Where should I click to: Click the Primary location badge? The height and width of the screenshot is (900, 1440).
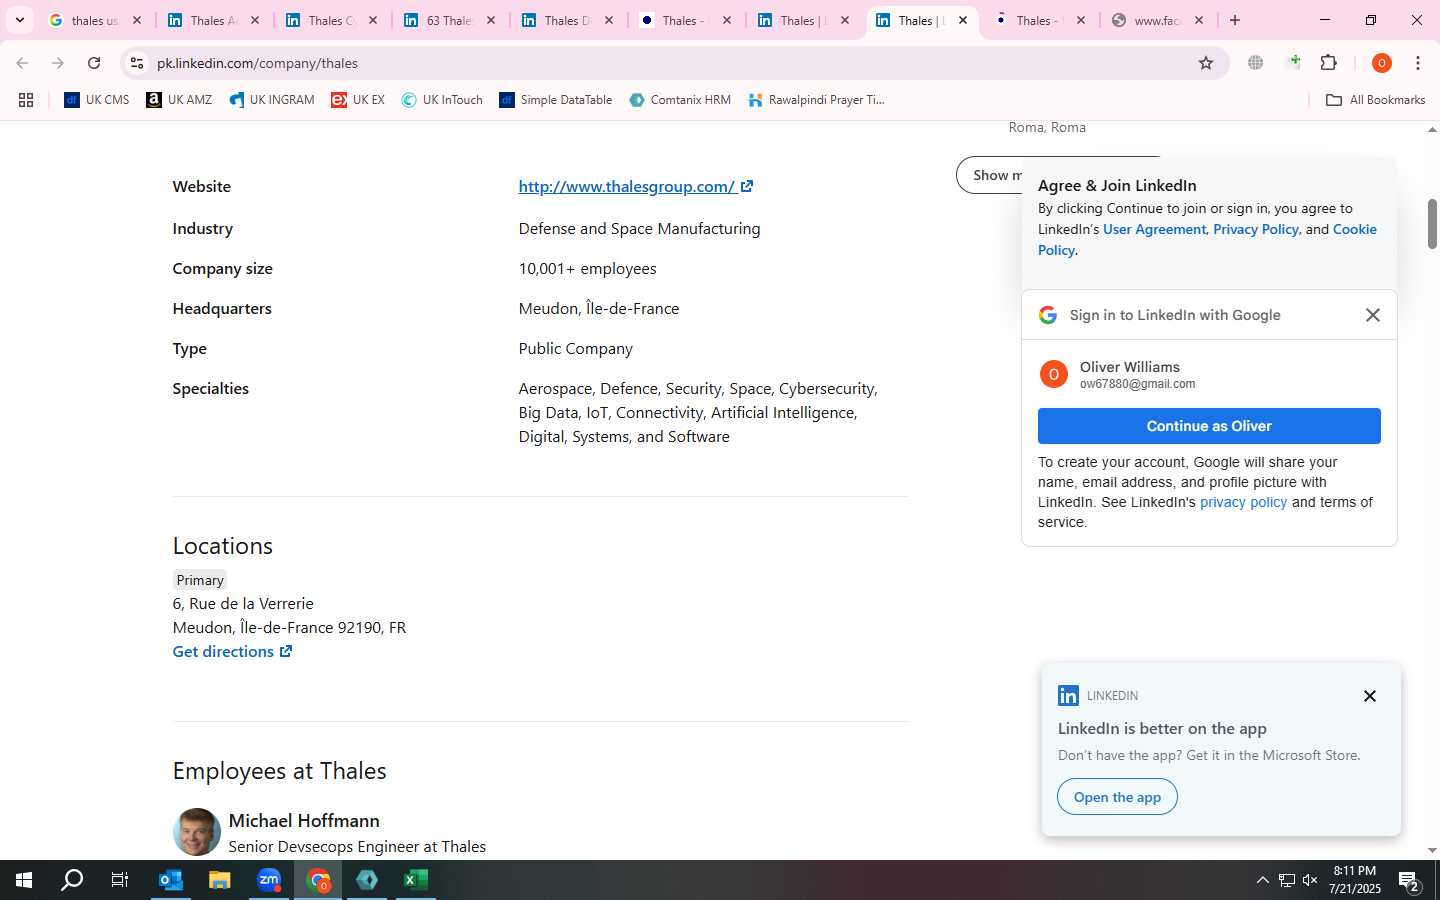200,580
